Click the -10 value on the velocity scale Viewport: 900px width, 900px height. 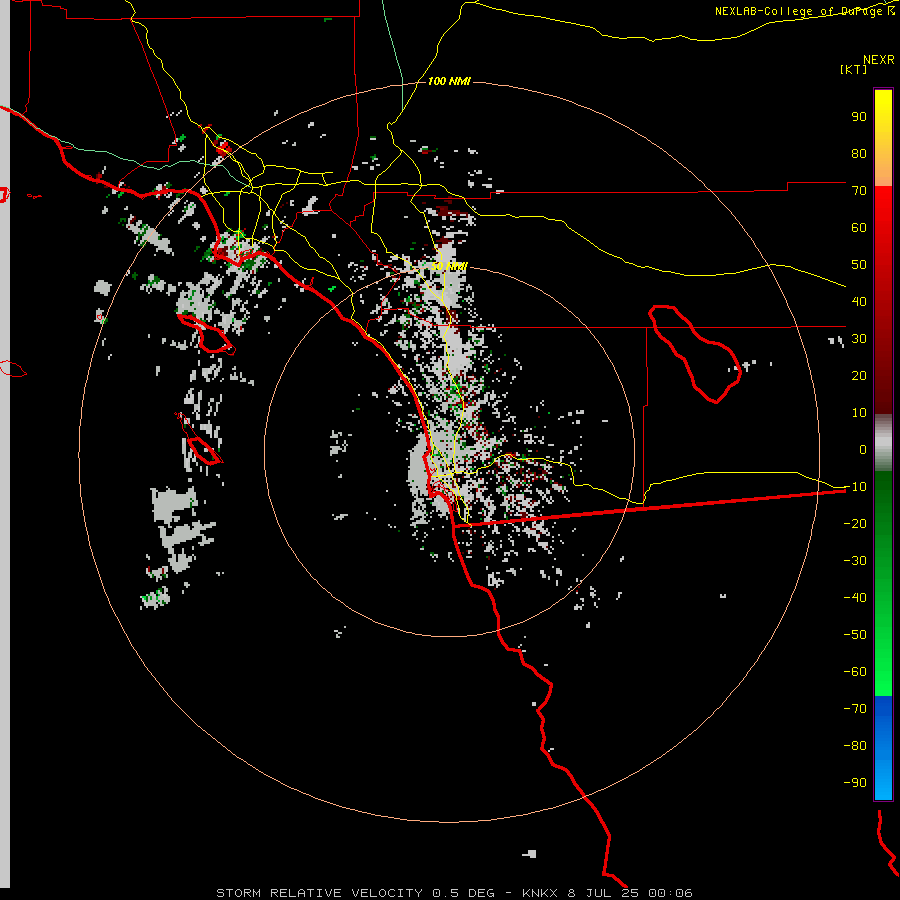pos(855,487)
